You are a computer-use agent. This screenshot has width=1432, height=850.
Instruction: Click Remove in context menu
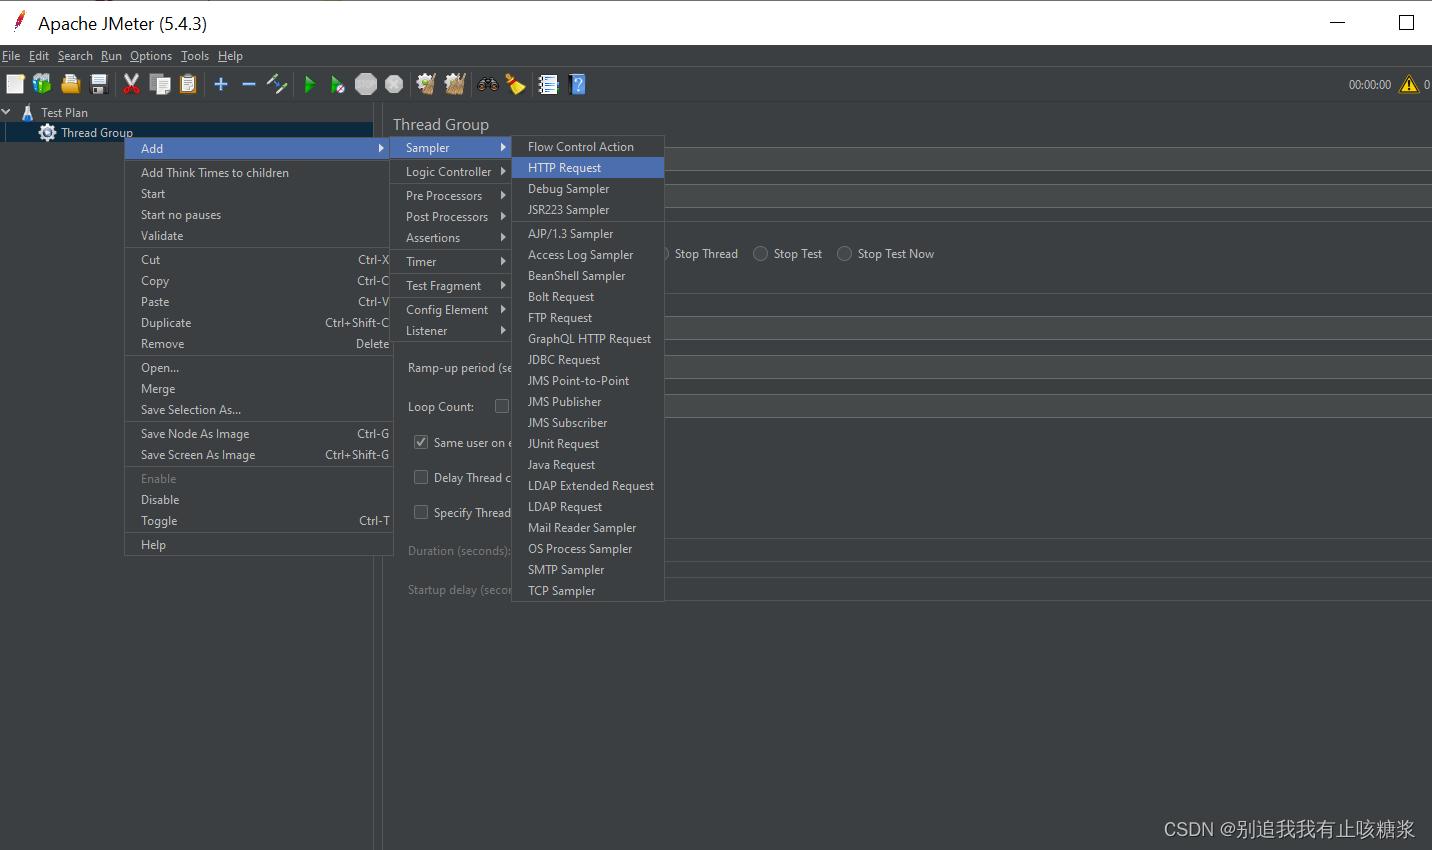(x=258, y=343)
